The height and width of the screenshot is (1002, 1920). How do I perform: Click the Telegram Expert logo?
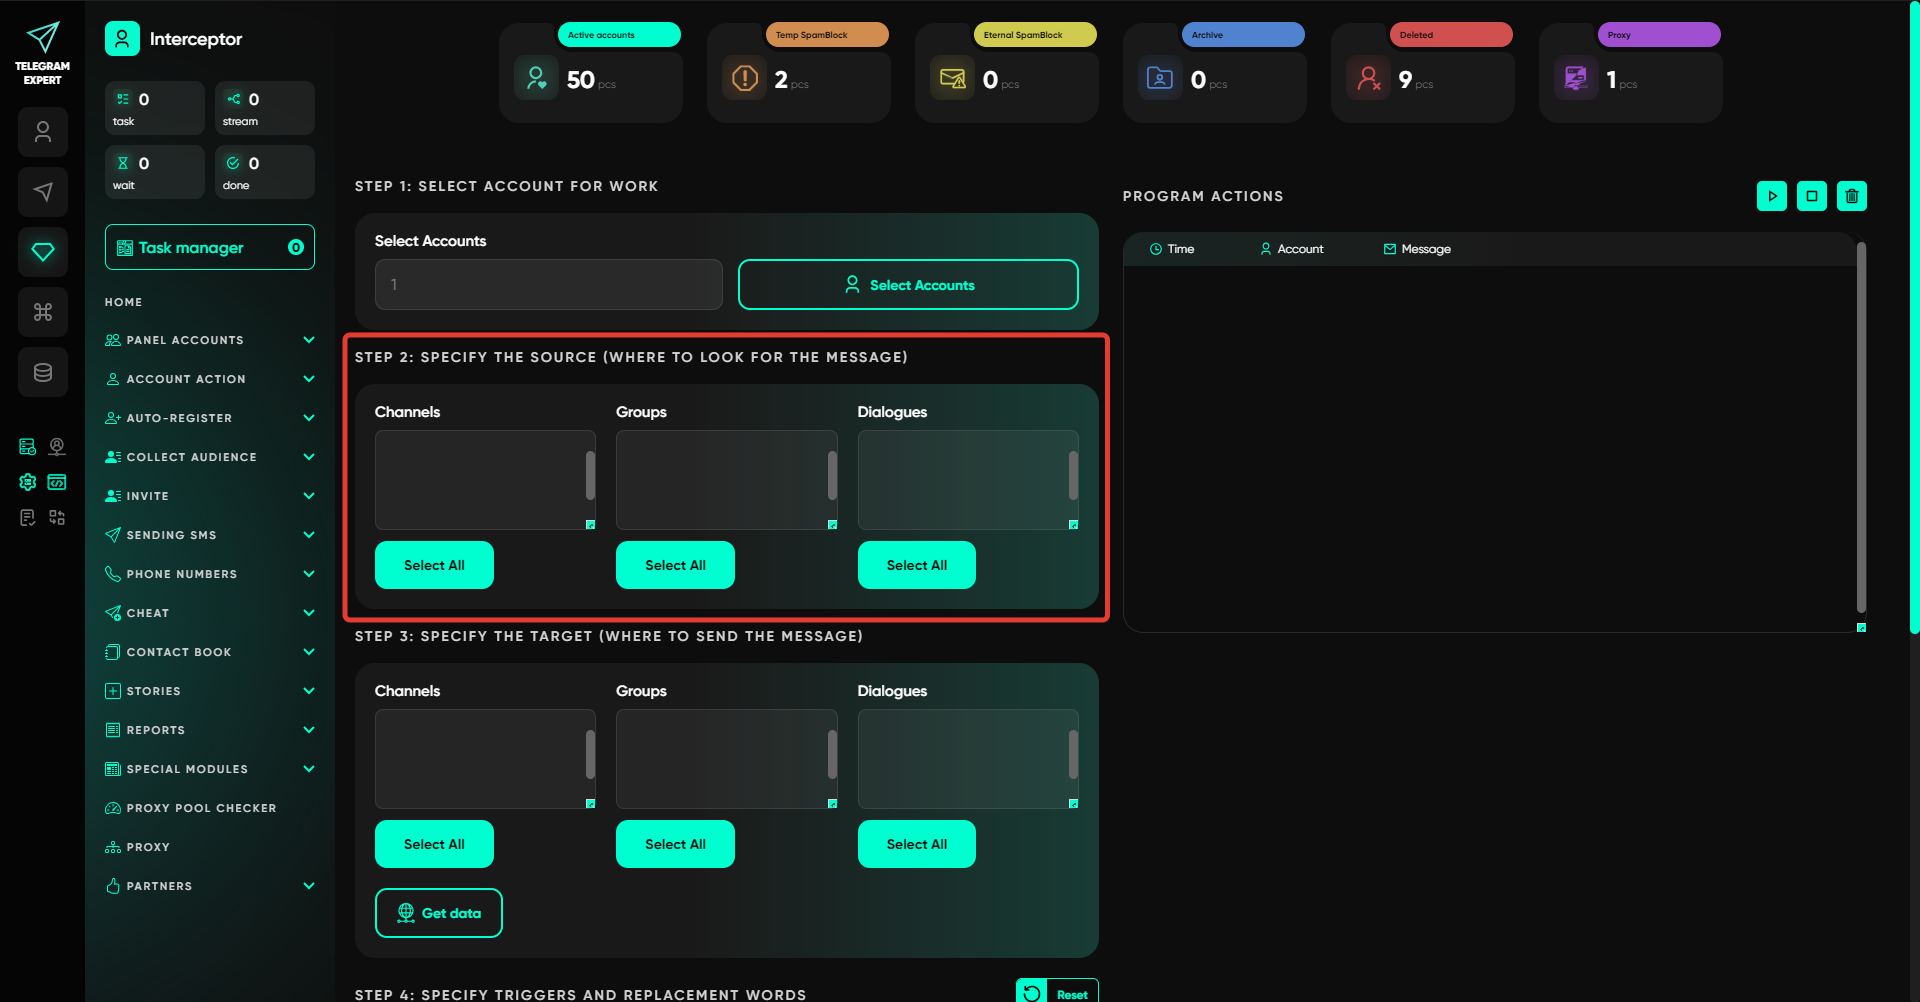tap(42, 52)
